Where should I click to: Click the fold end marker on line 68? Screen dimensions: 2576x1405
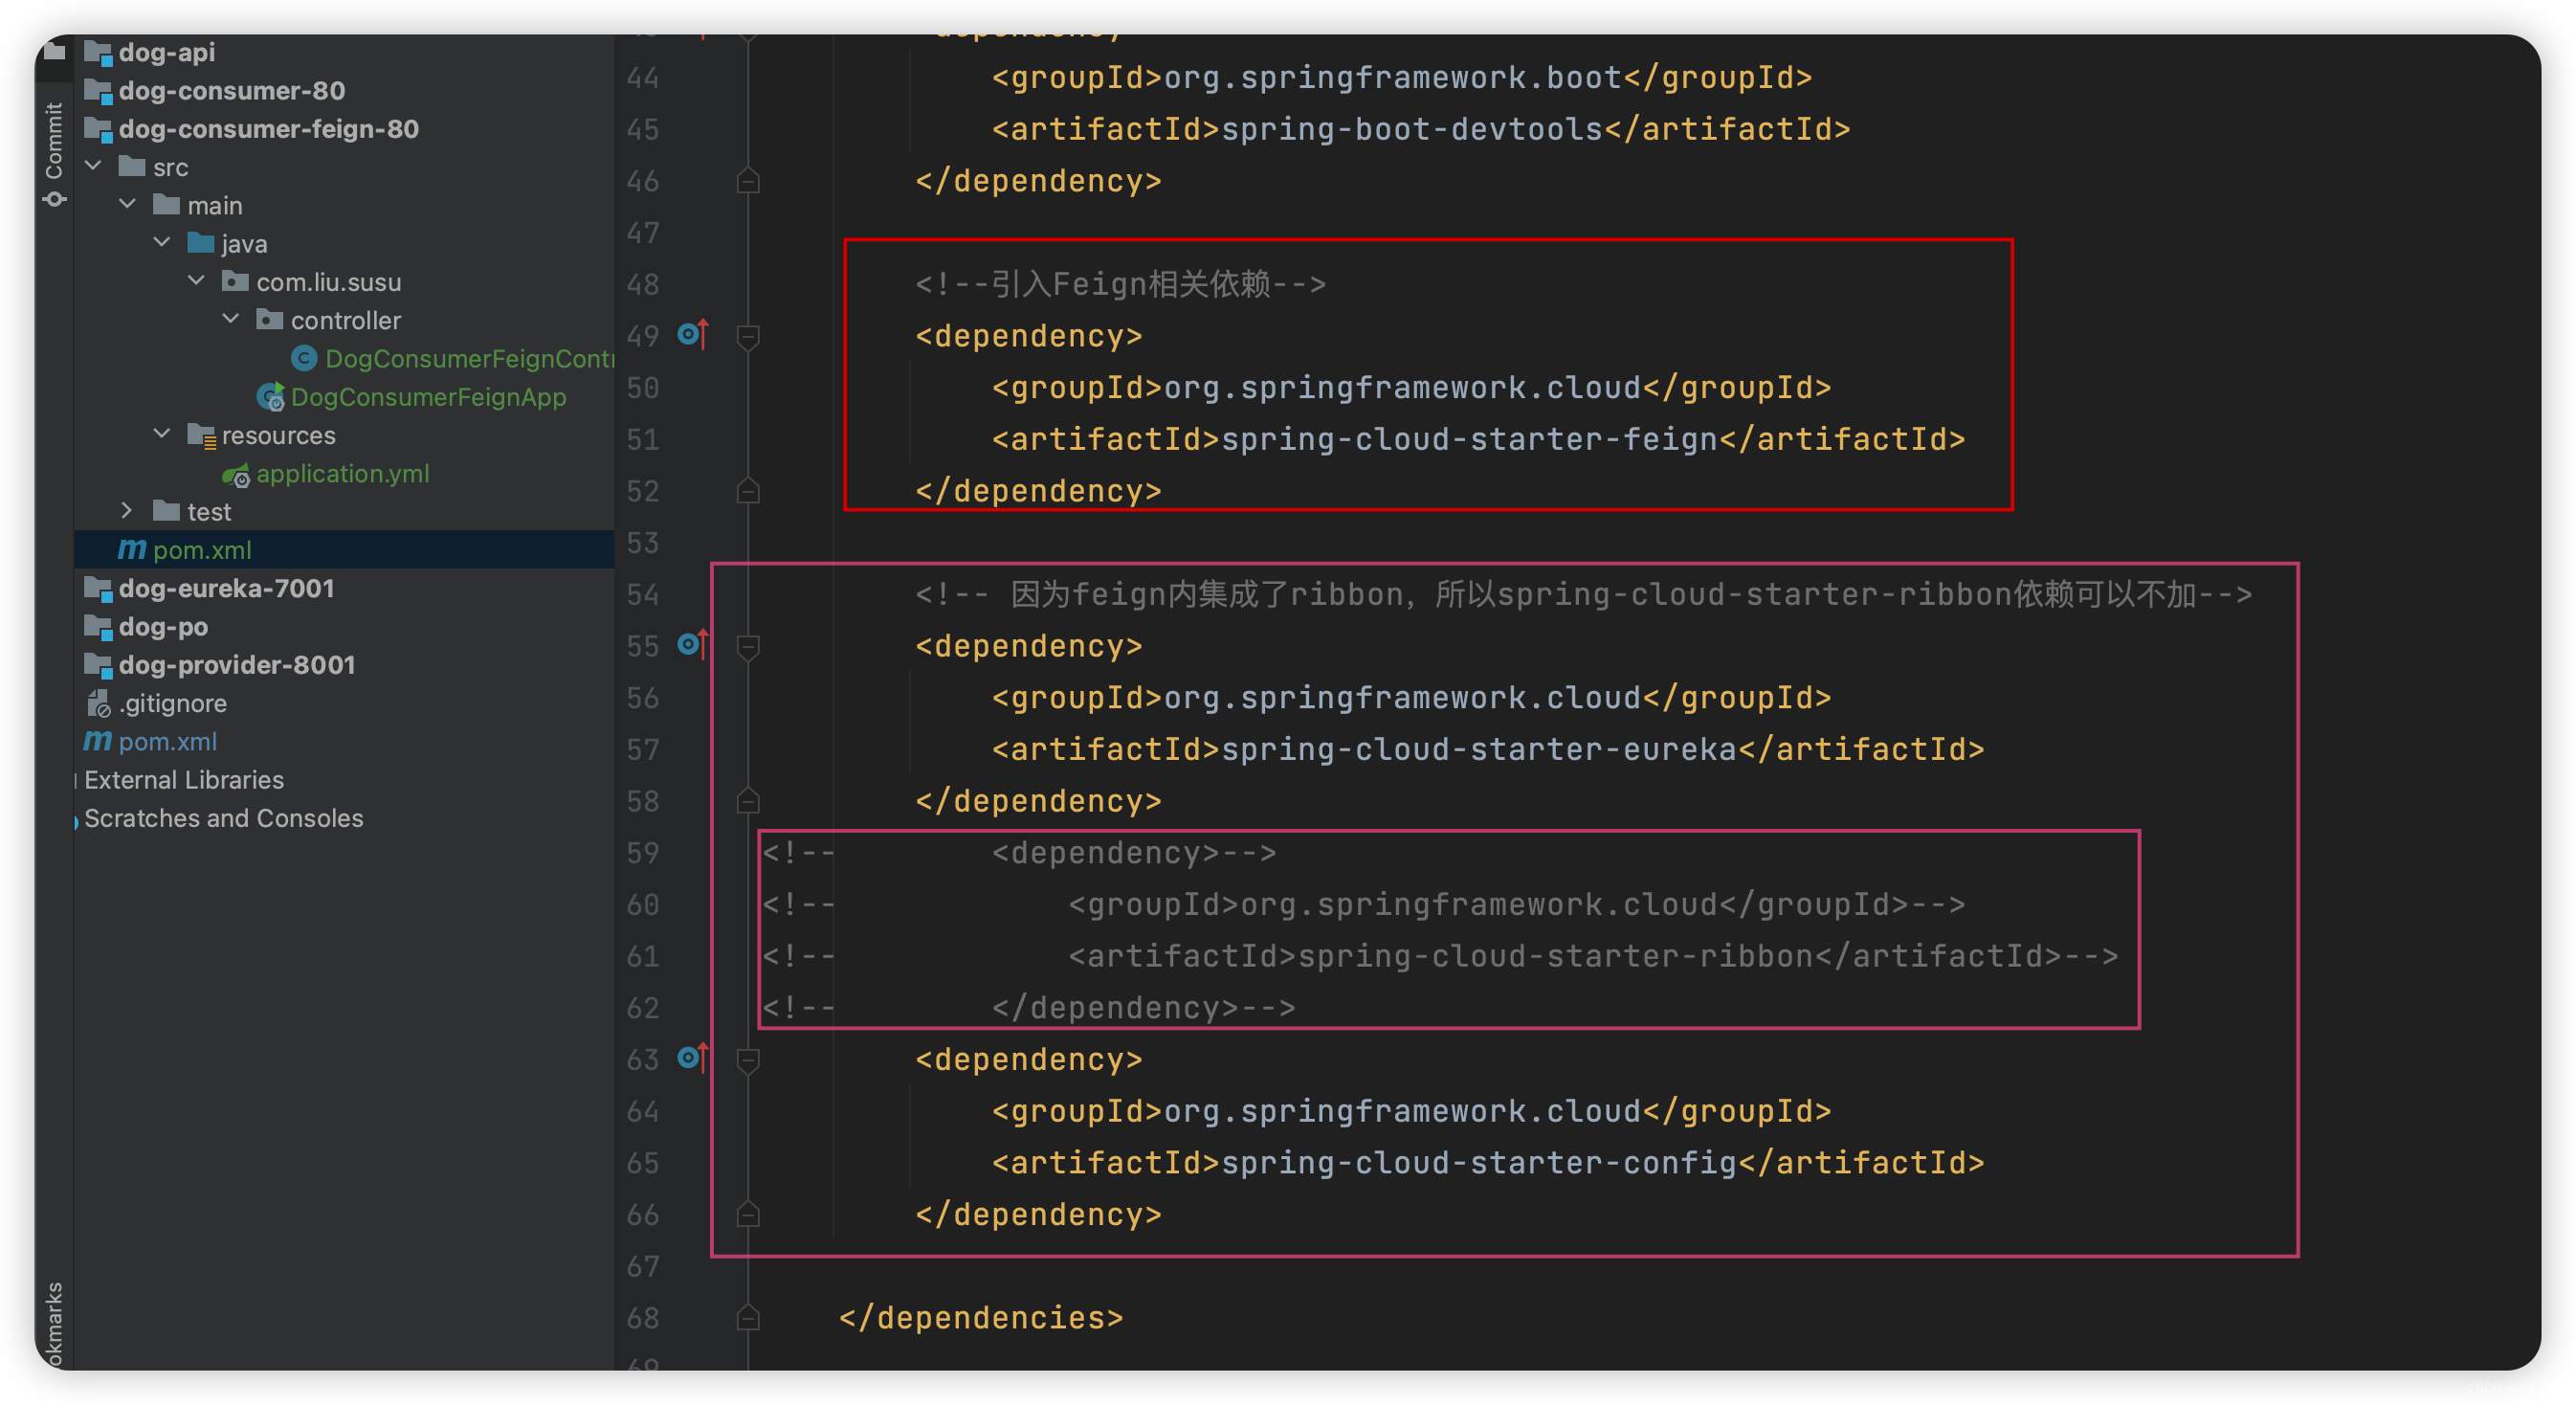tap(747, 1318)
